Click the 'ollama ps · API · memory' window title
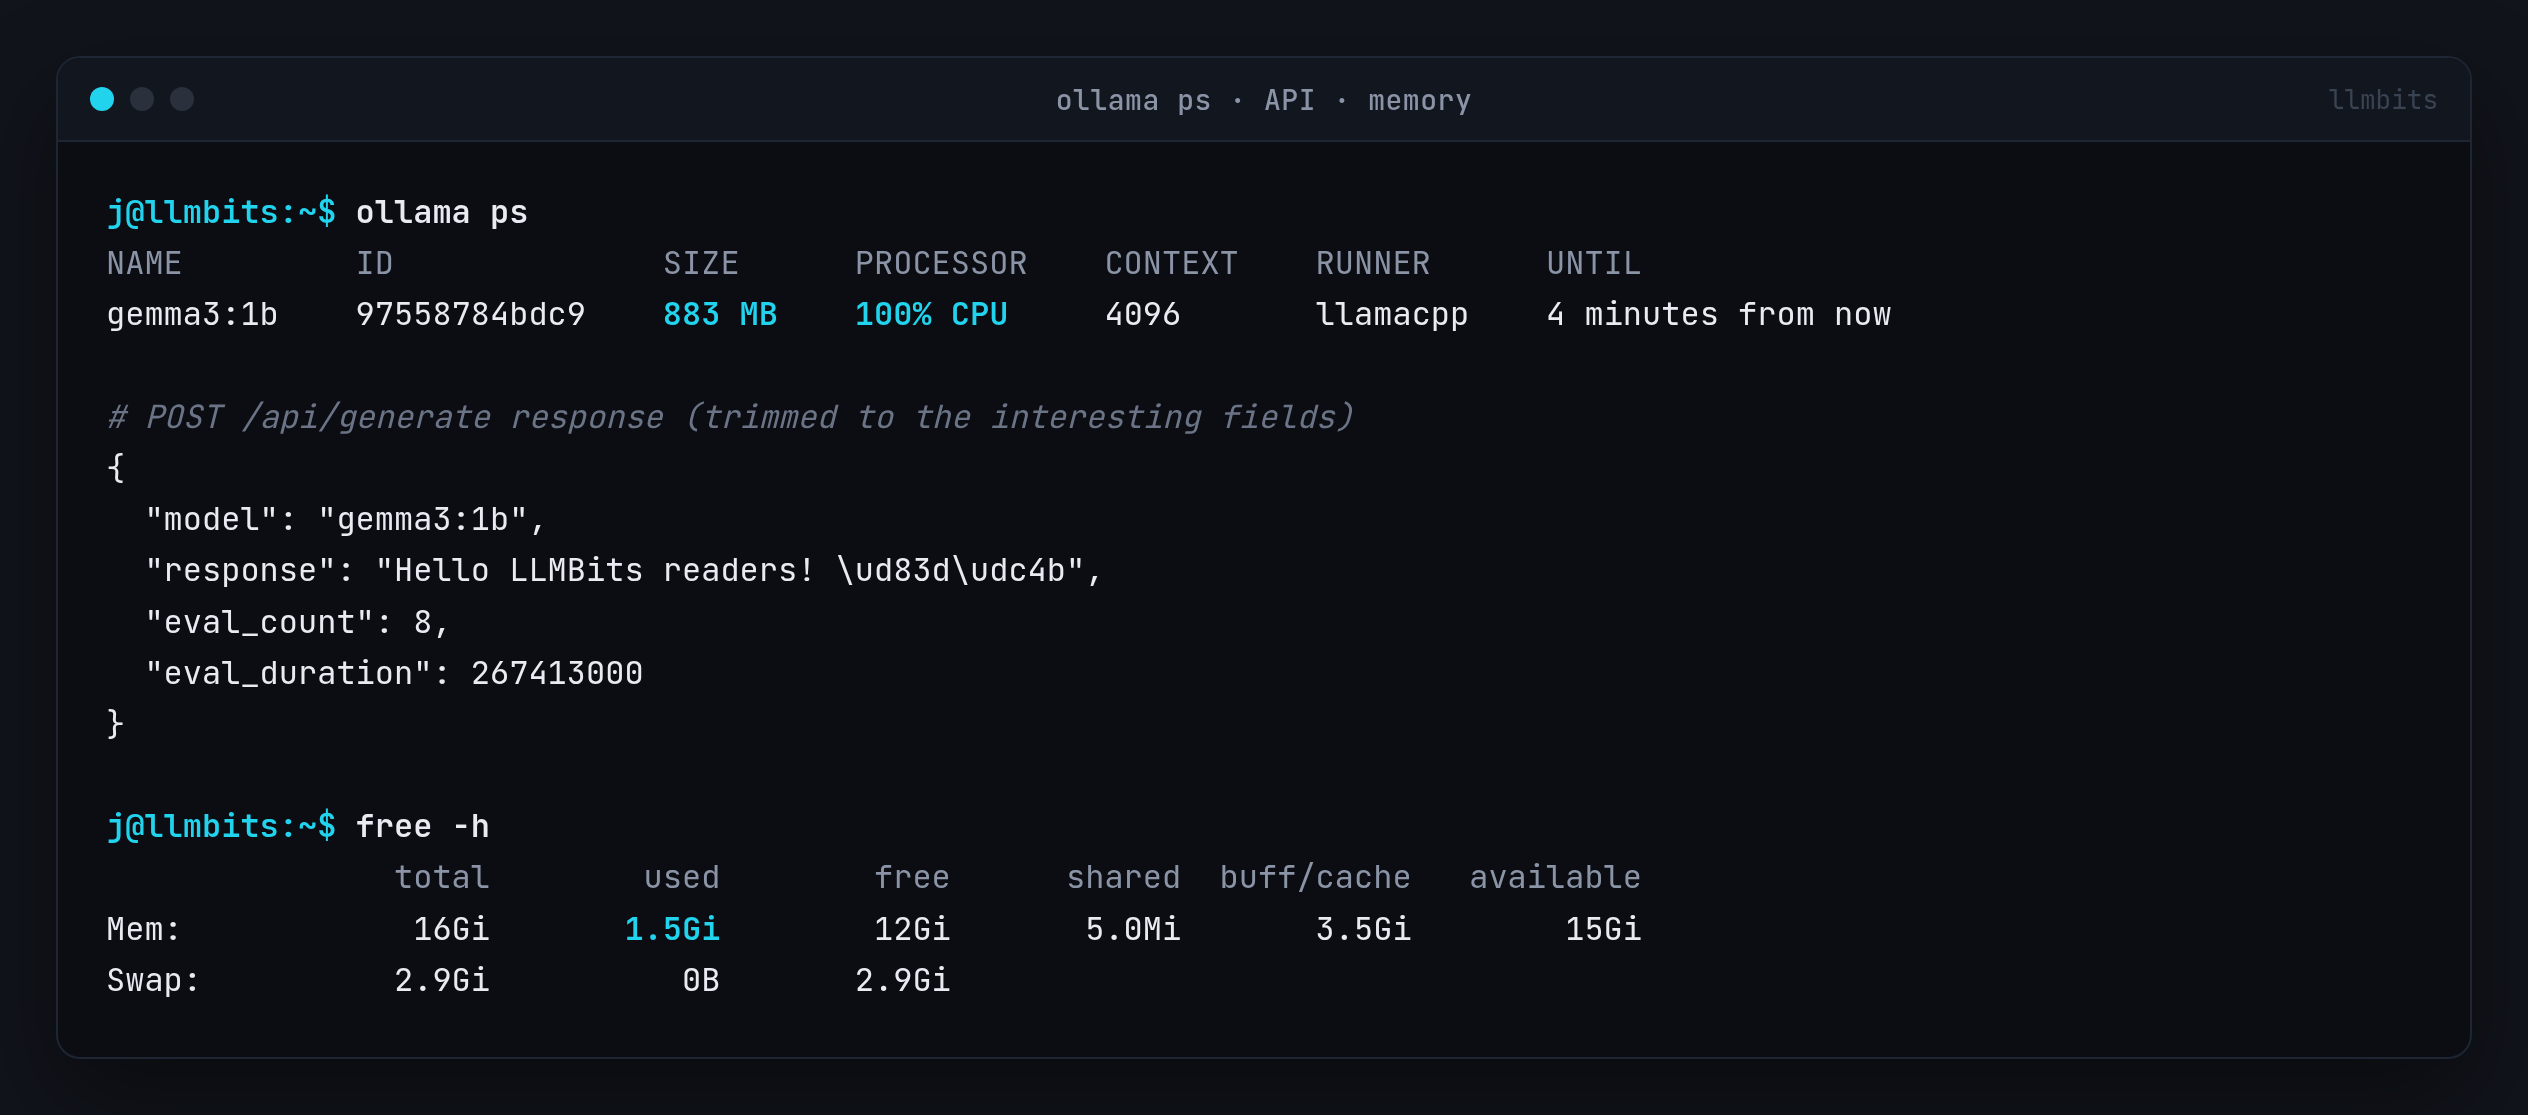This screenshot has width=2528, height=1115. click(x=1263, y=100)
